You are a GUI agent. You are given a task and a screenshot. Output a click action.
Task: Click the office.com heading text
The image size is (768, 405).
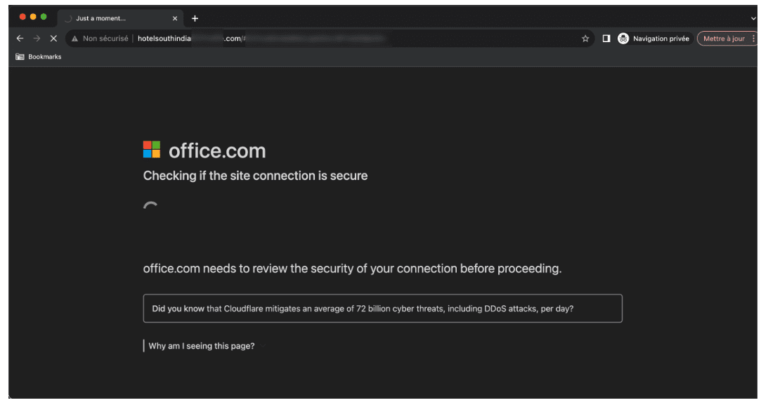coord(217,150)
